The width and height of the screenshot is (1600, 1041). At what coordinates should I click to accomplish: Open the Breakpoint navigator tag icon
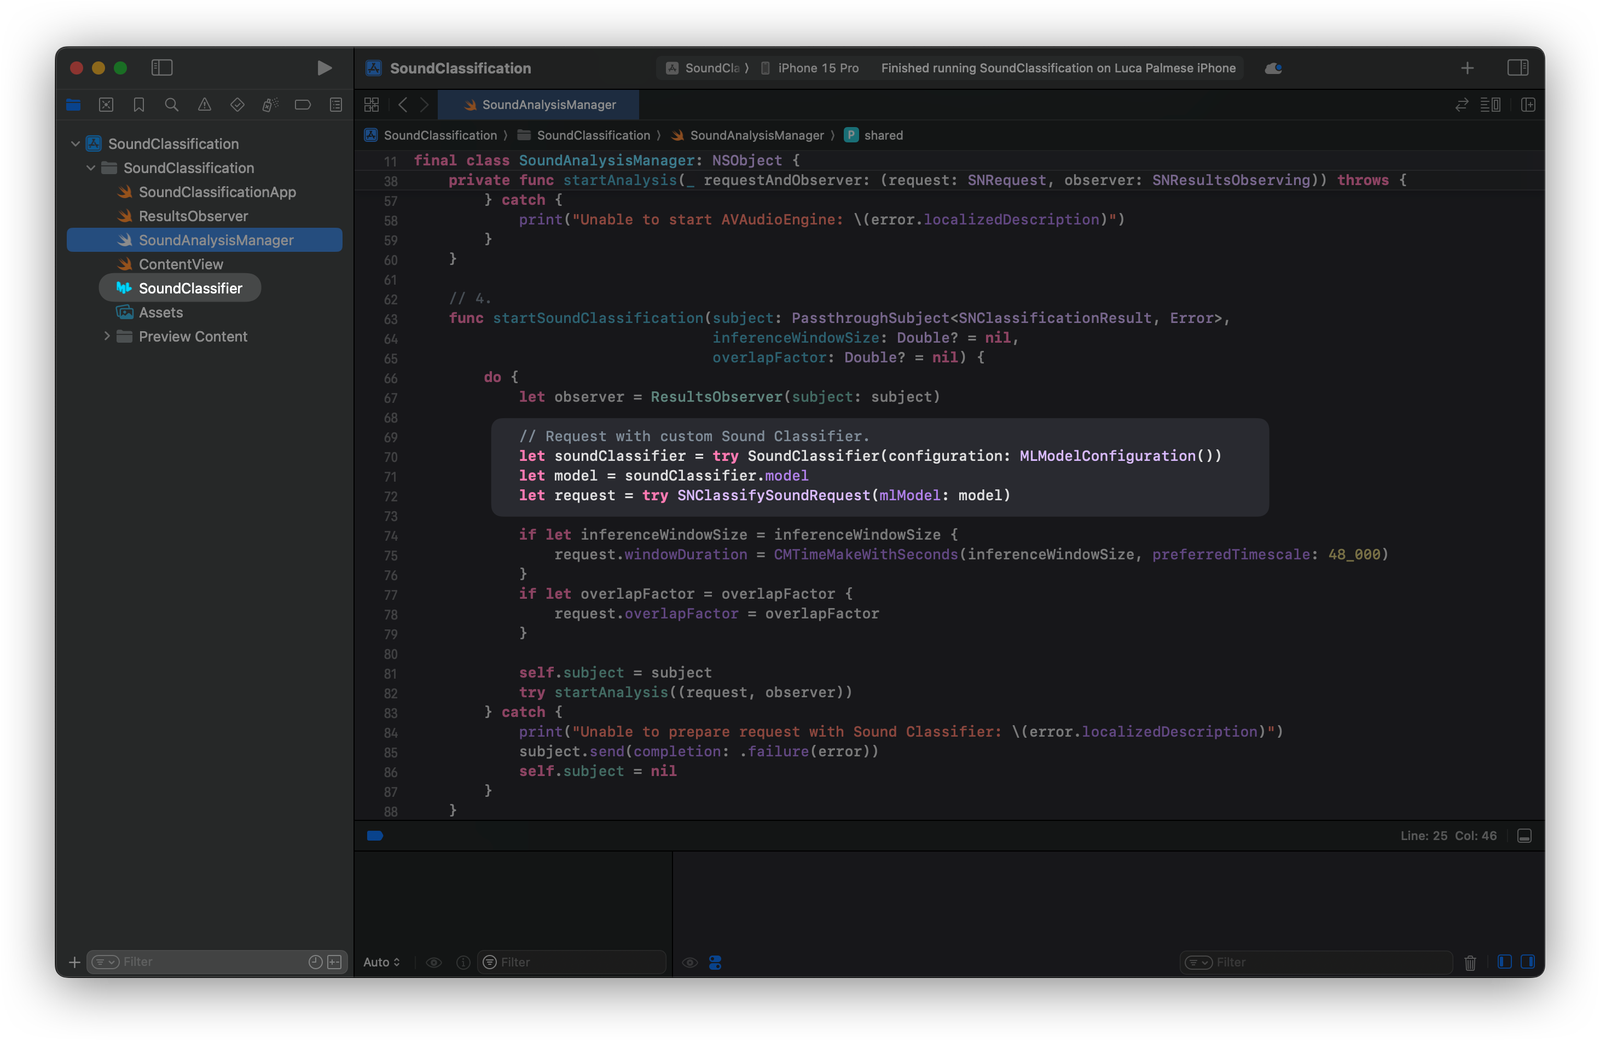tap(302, 105)
